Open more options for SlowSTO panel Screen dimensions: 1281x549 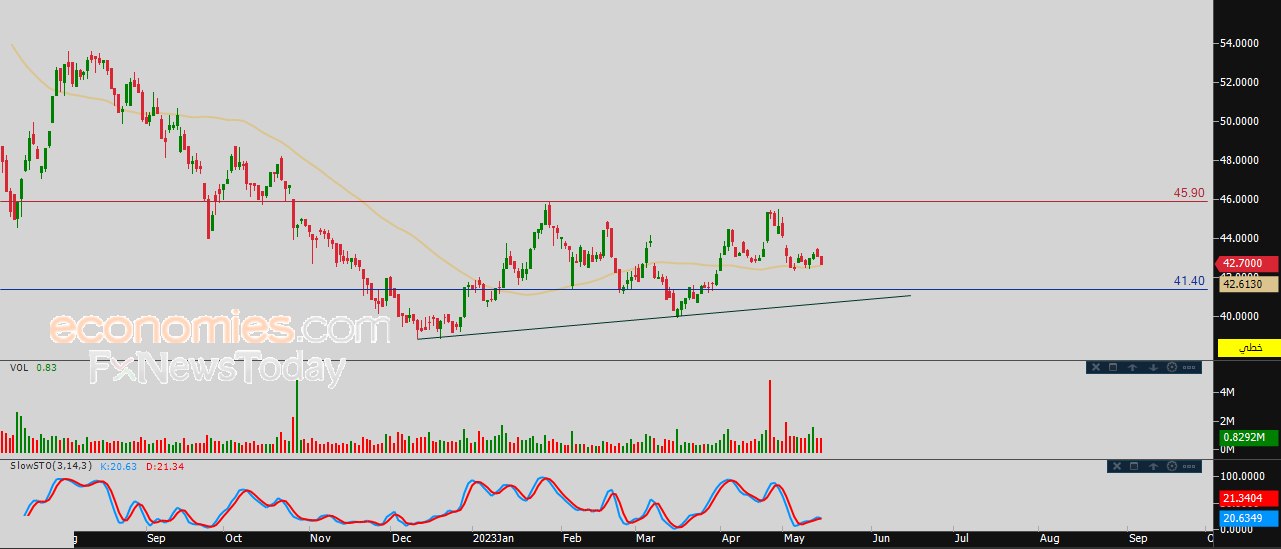tap(1189, 466)
